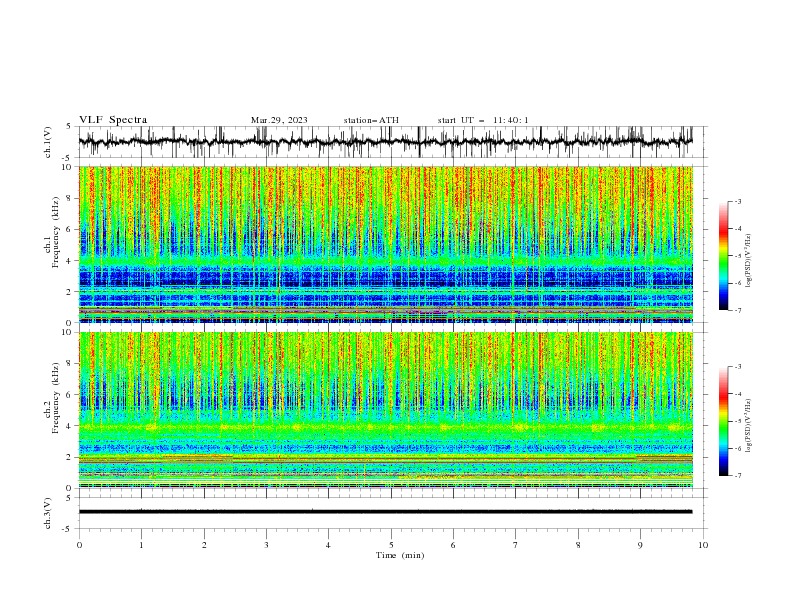Click the "VLF Spectra" title text
The image size is (792, 612).
(113, 120)
